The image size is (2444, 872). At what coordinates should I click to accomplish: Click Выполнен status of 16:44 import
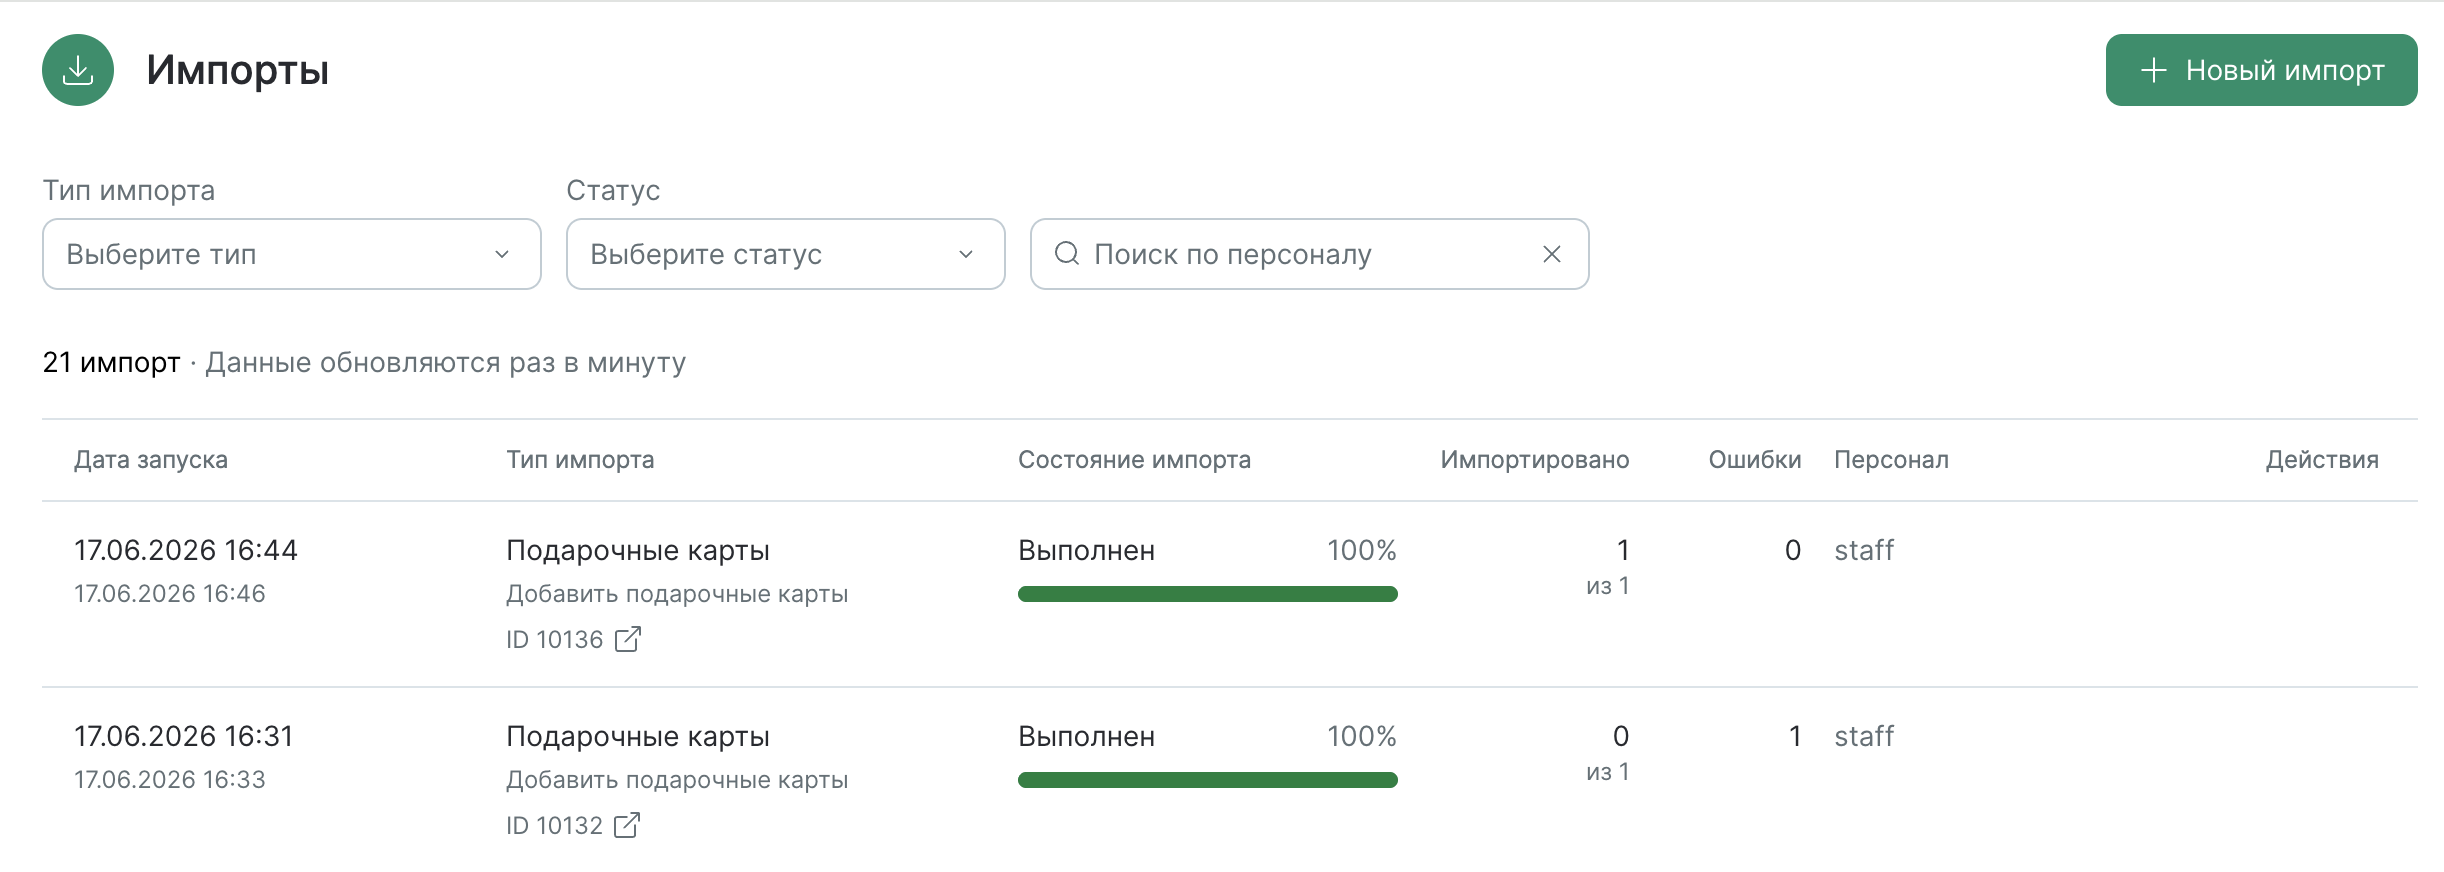point(1086,550)
